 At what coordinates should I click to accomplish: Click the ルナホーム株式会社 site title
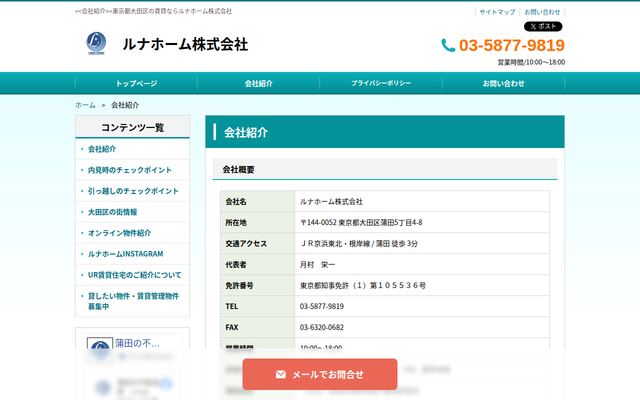(185, 44)
